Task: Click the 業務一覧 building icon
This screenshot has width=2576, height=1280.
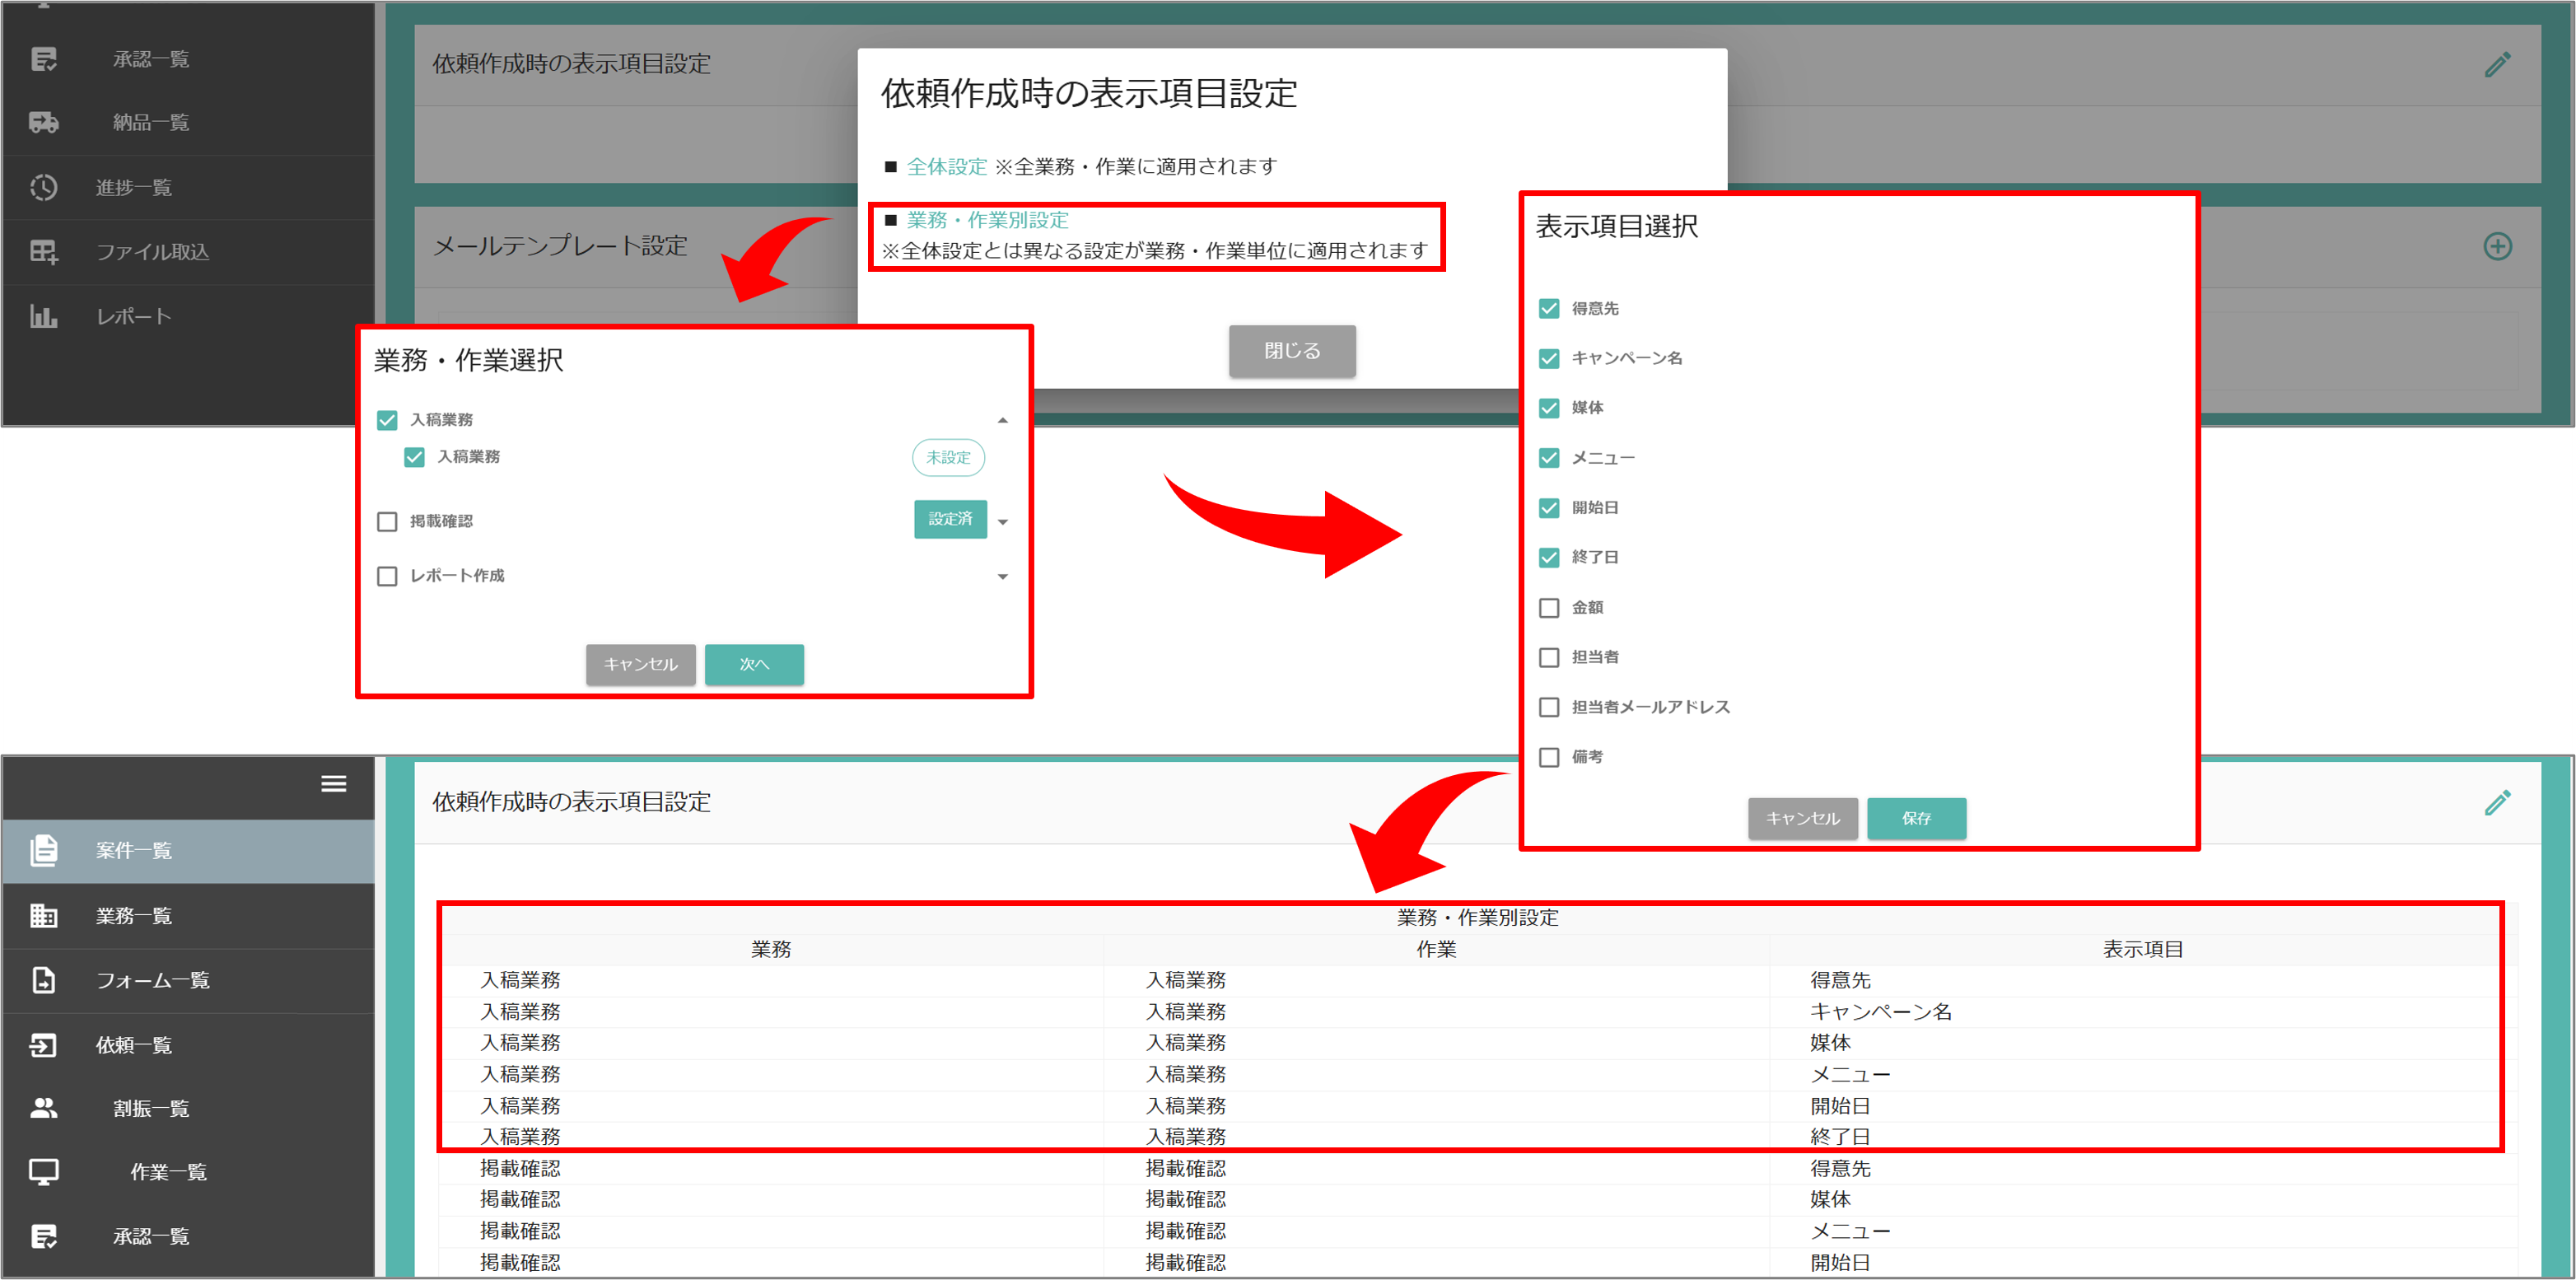Action: [x=43, y=915]
